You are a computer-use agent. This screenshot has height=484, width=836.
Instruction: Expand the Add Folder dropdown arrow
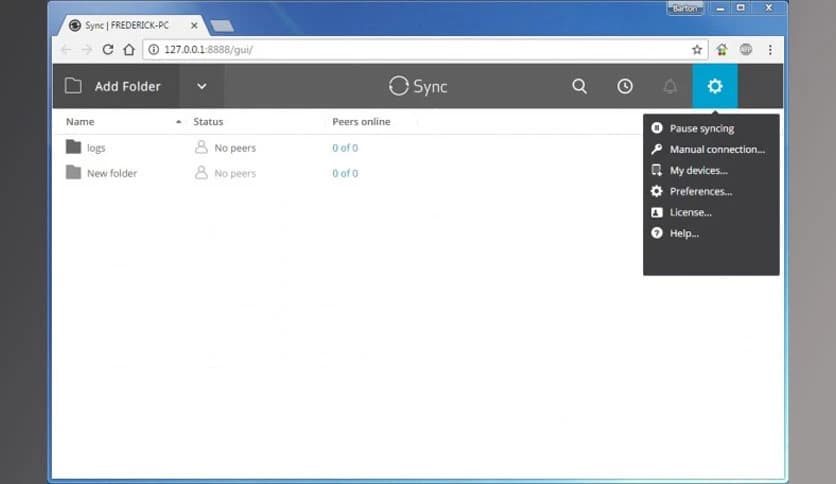pos(202,86)
